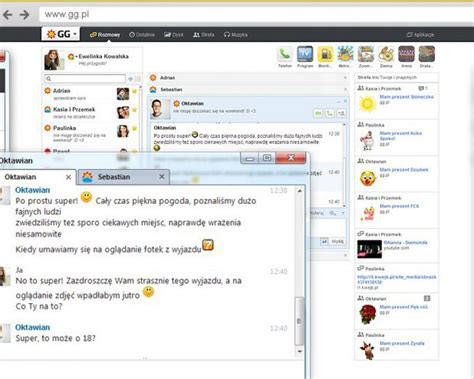
Task: Click the popup chat scrollbar down arrow
Action: [299, 351]
